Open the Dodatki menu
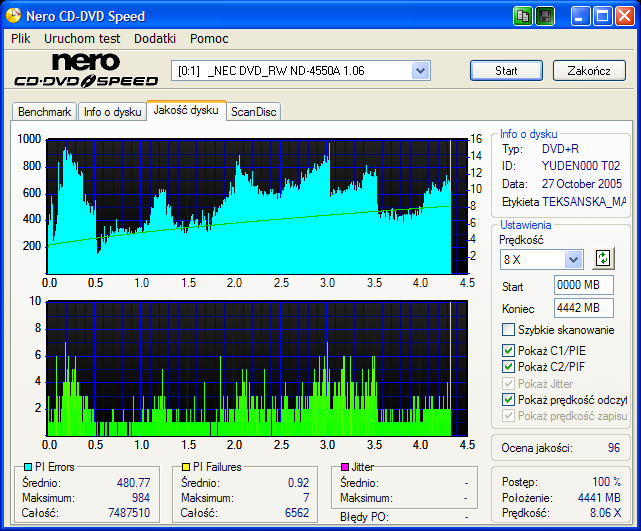The image size is (641, 531). click(155, 38)
